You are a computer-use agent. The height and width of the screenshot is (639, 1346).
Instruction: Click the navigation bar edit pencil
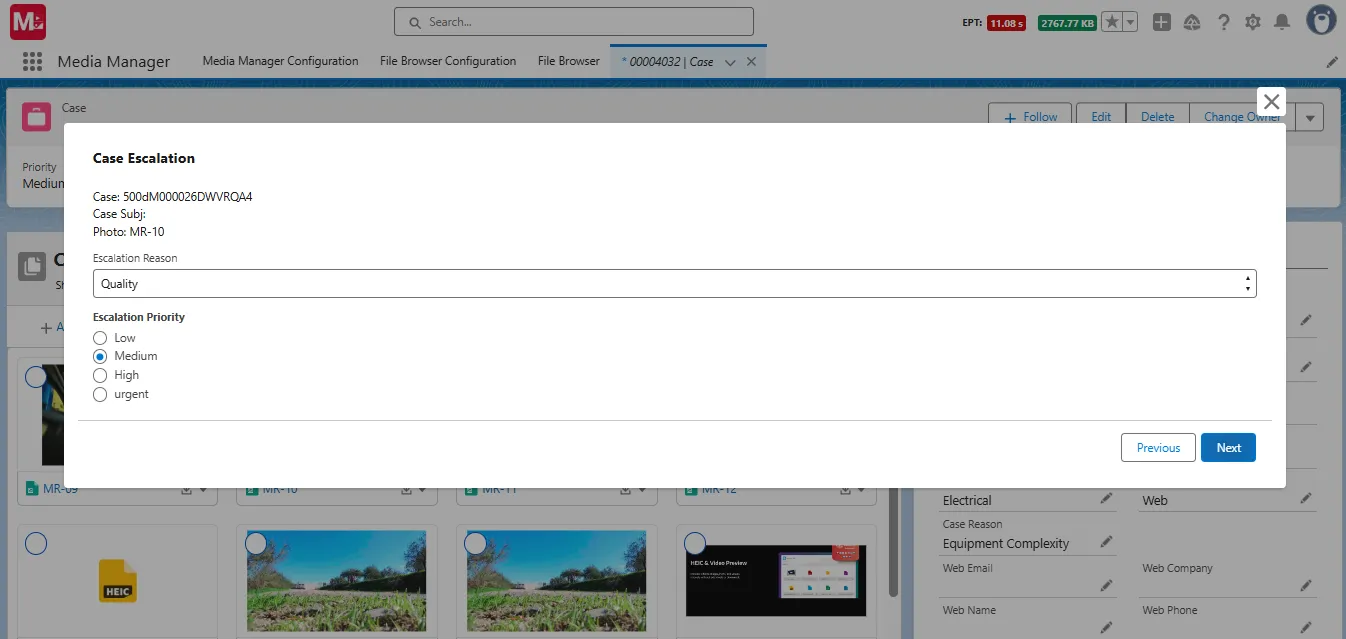1332,62
